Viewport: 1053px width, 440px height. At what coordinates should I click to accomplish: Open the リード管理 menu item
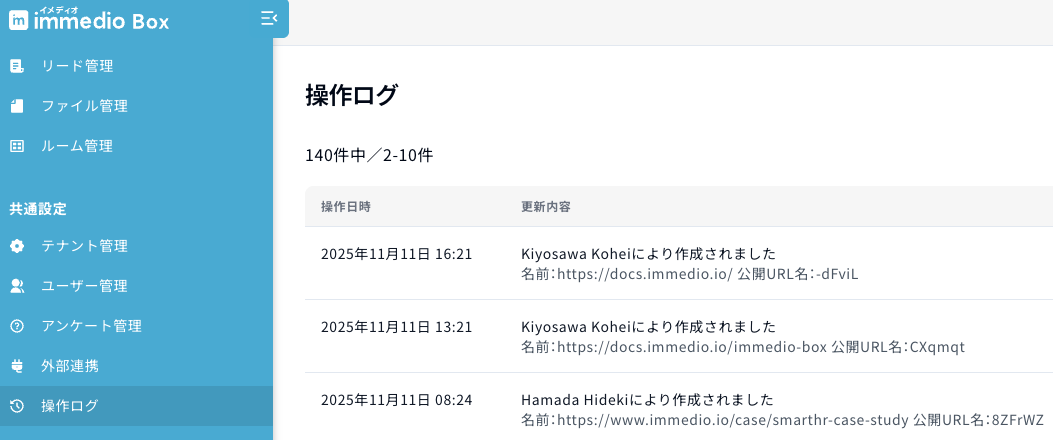click(x=77, y=67)
